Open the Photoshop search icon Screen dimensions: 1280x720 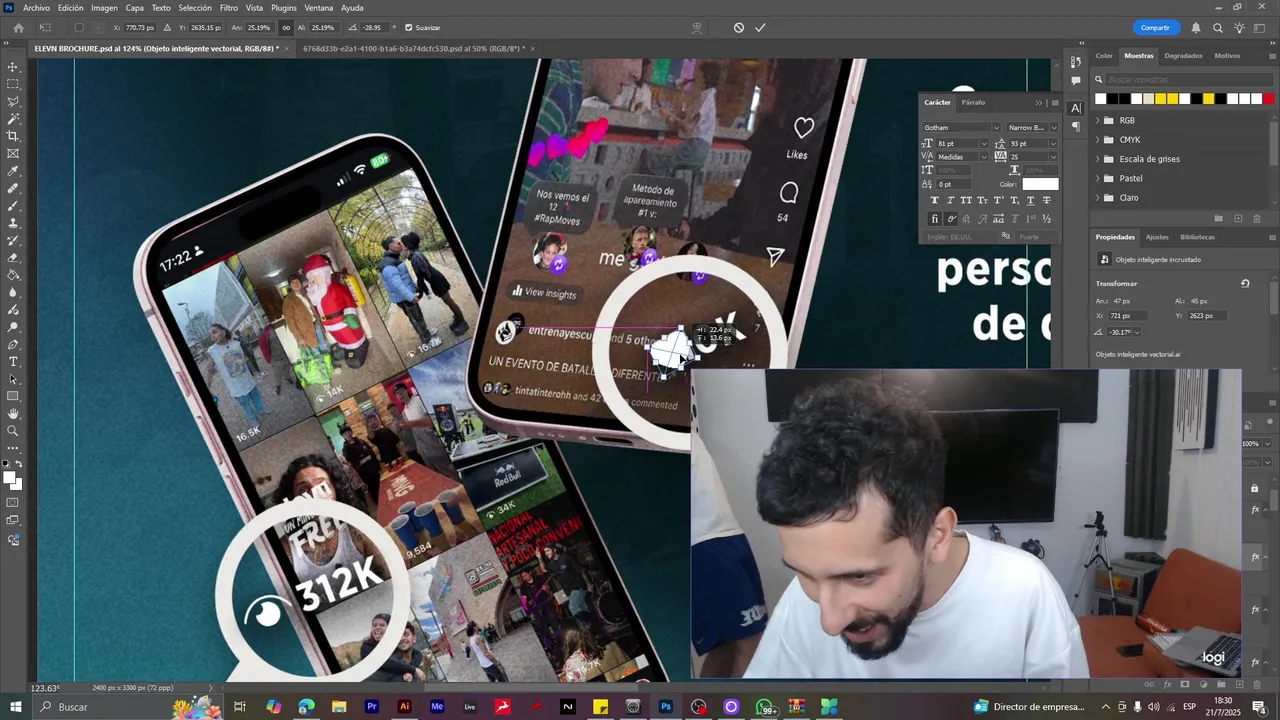coord(1218,28)
